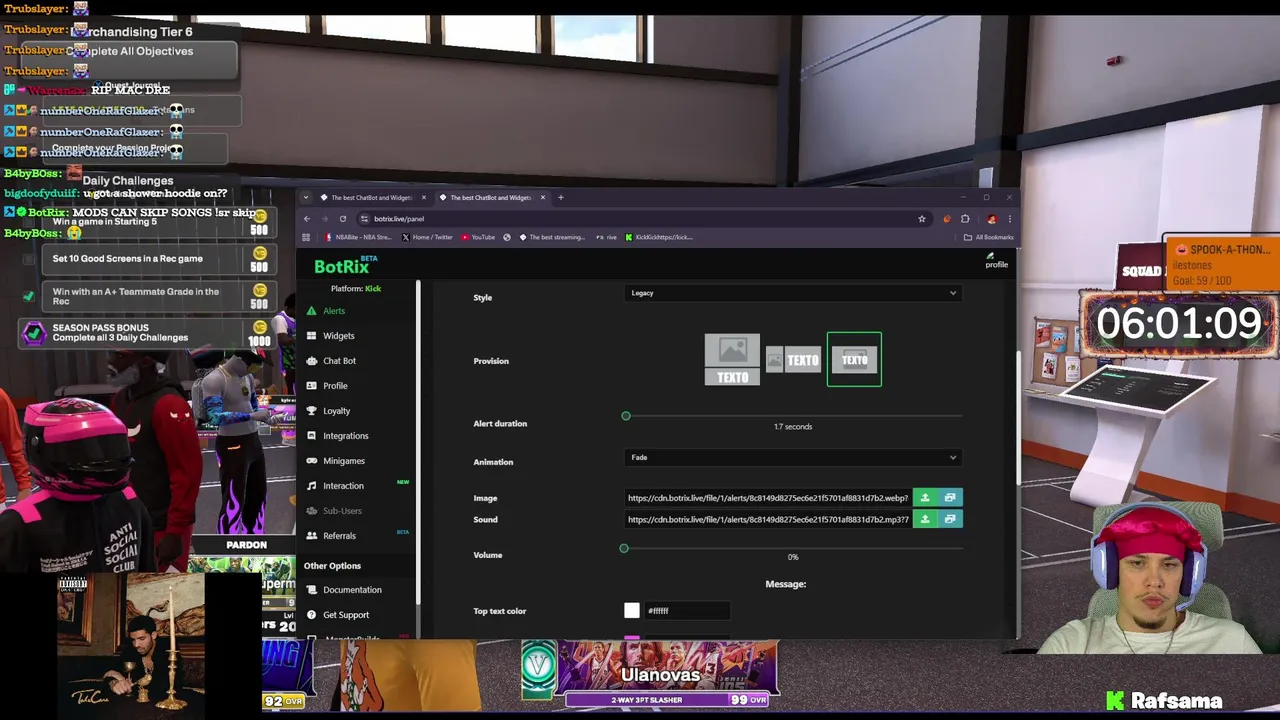The width and height of the screenshot is (1280, 720).
Task: Click the Alert duration slider handle
Action: pos(626,416)
